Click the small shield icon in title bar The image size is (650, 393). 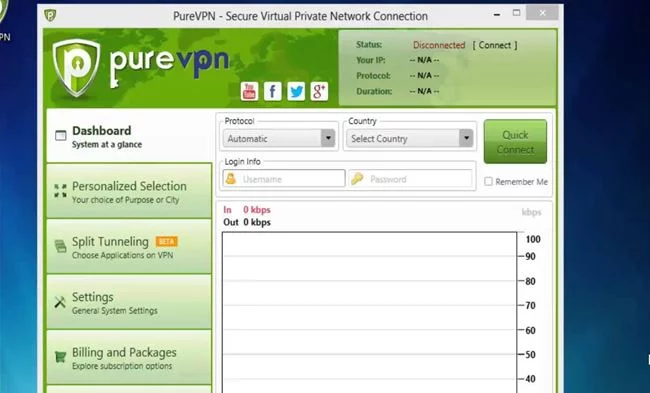[x=50, y=16]
